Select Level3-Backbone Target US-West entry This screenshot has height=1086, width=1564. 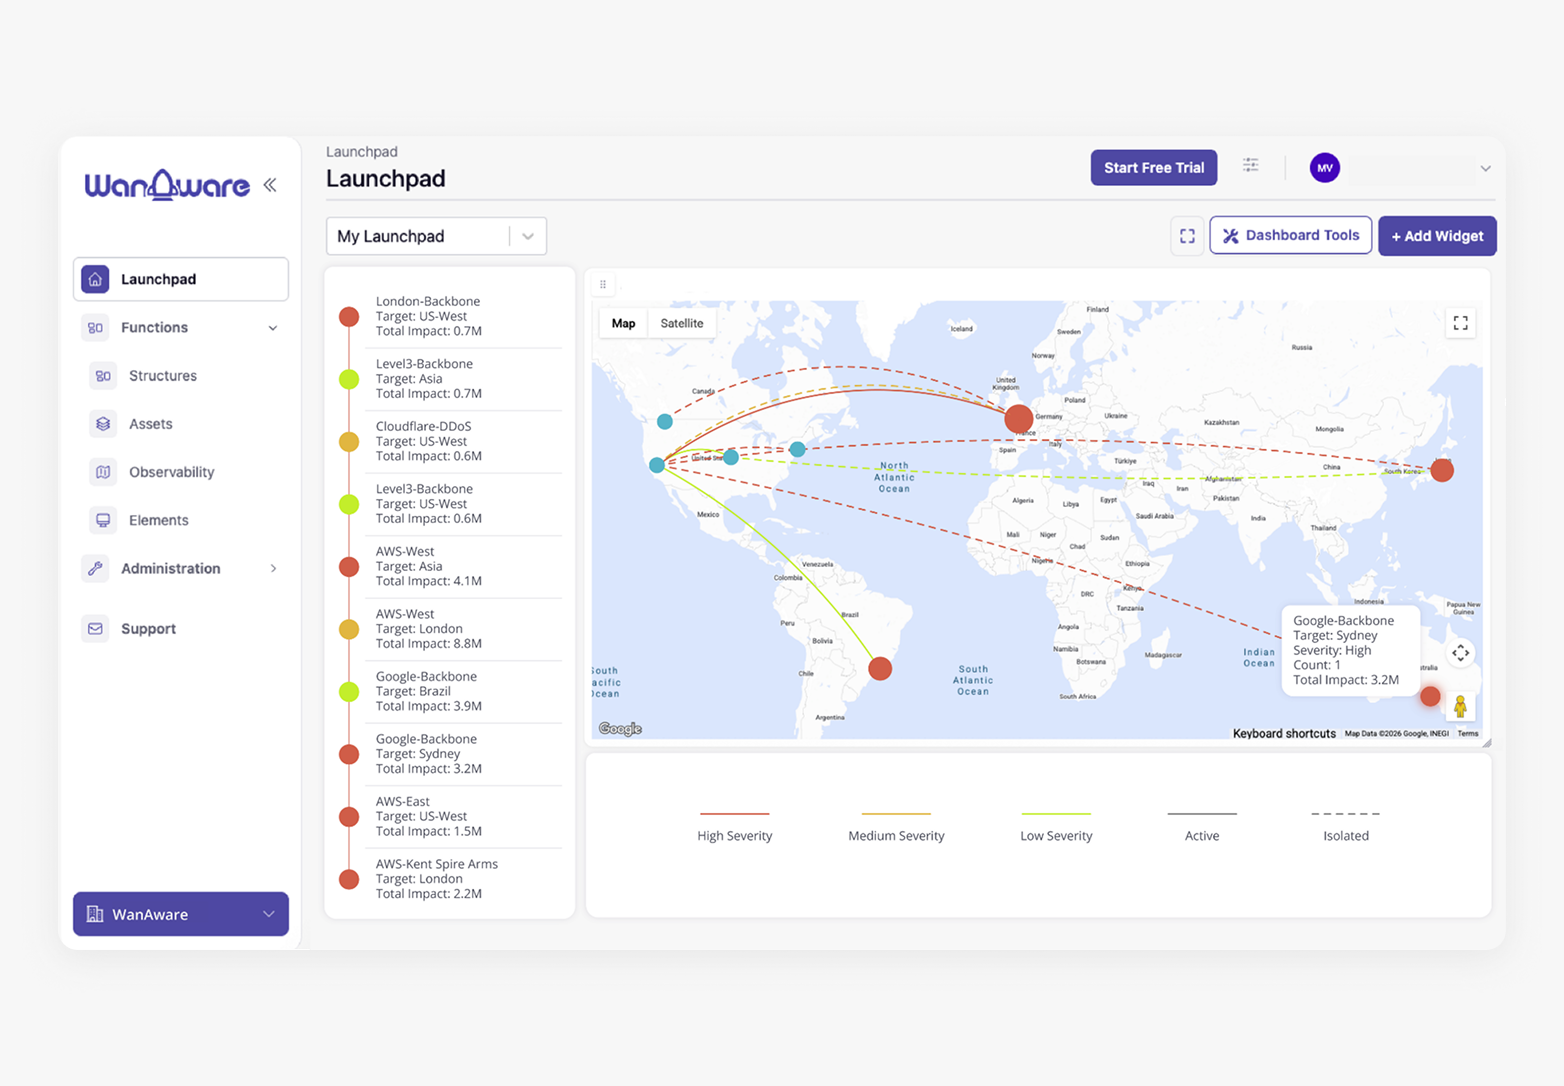(450, 504)
